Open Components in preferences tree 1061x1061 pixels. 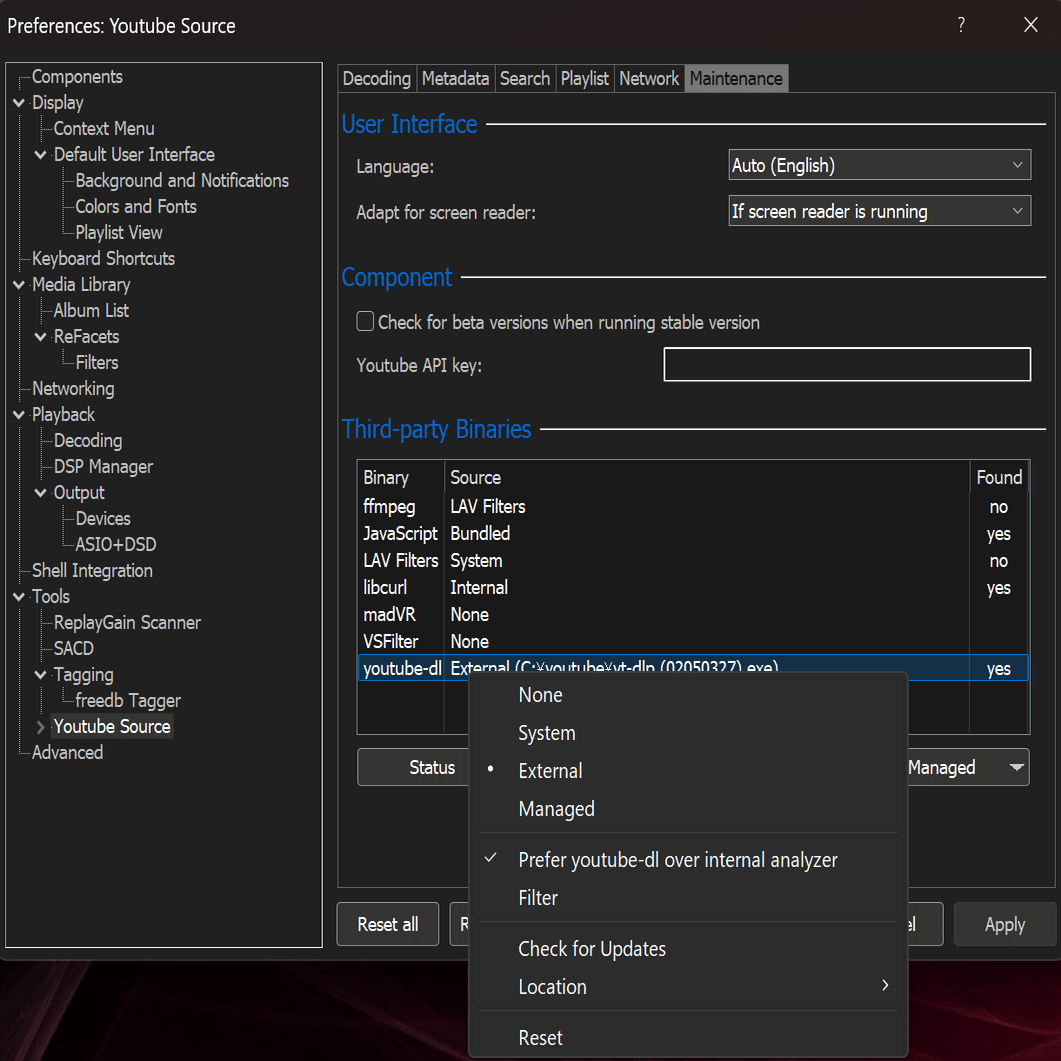(x=77, y=76)
